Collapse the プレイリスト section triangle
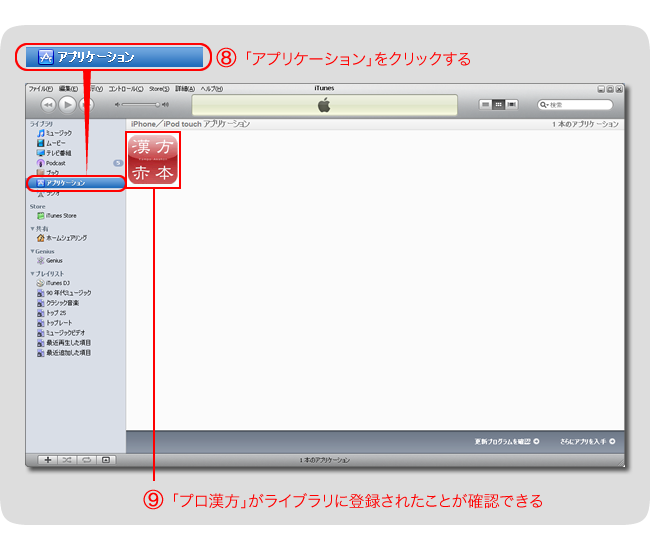 [x=32, y=273]
